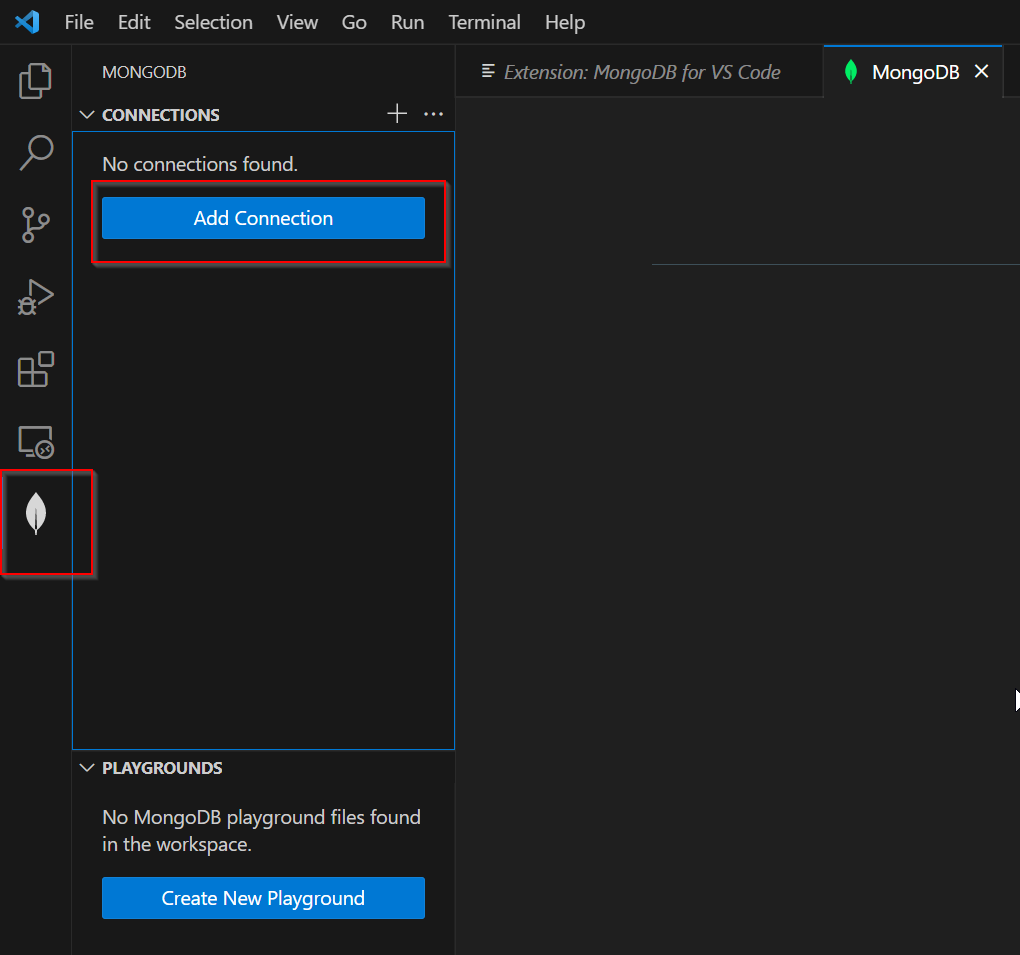
Task: Open the Search view icon
Action: point(35,153)
